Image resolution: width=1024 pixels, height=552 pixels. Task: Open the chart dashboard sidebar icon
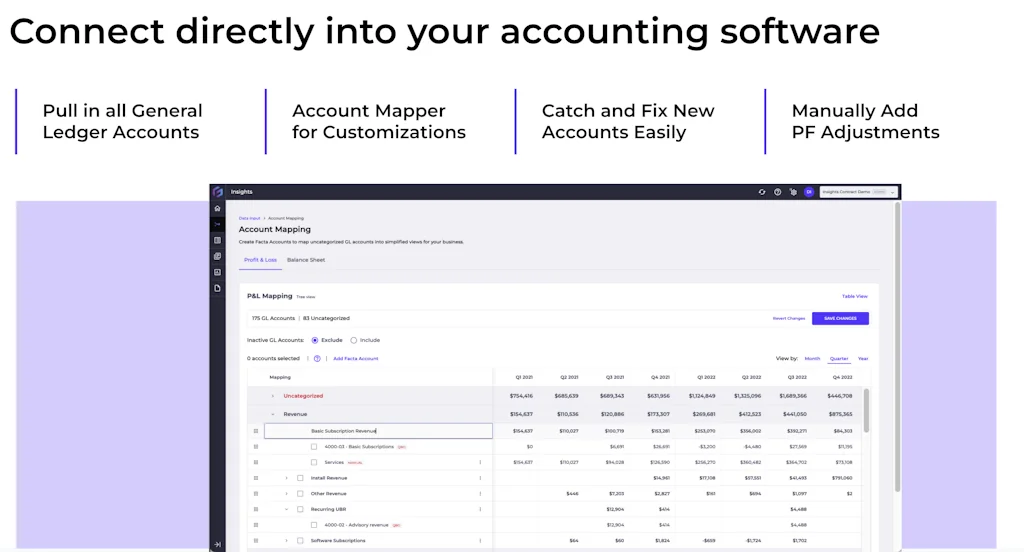[x=217, y=272]
